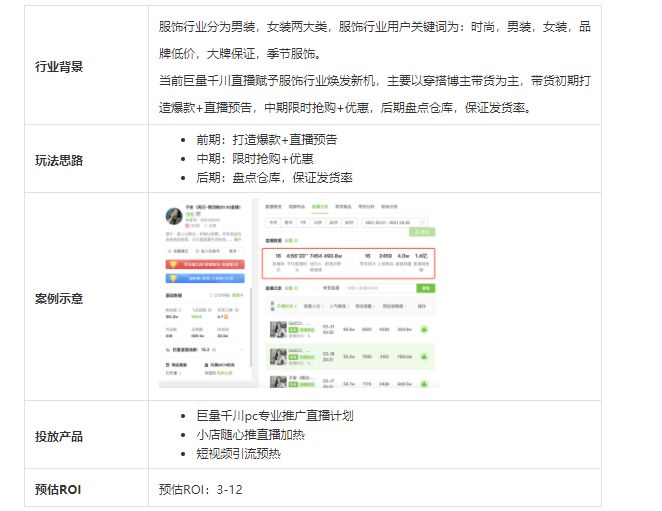Select the green highlighted tab in the case screenshot

(320, 207)
